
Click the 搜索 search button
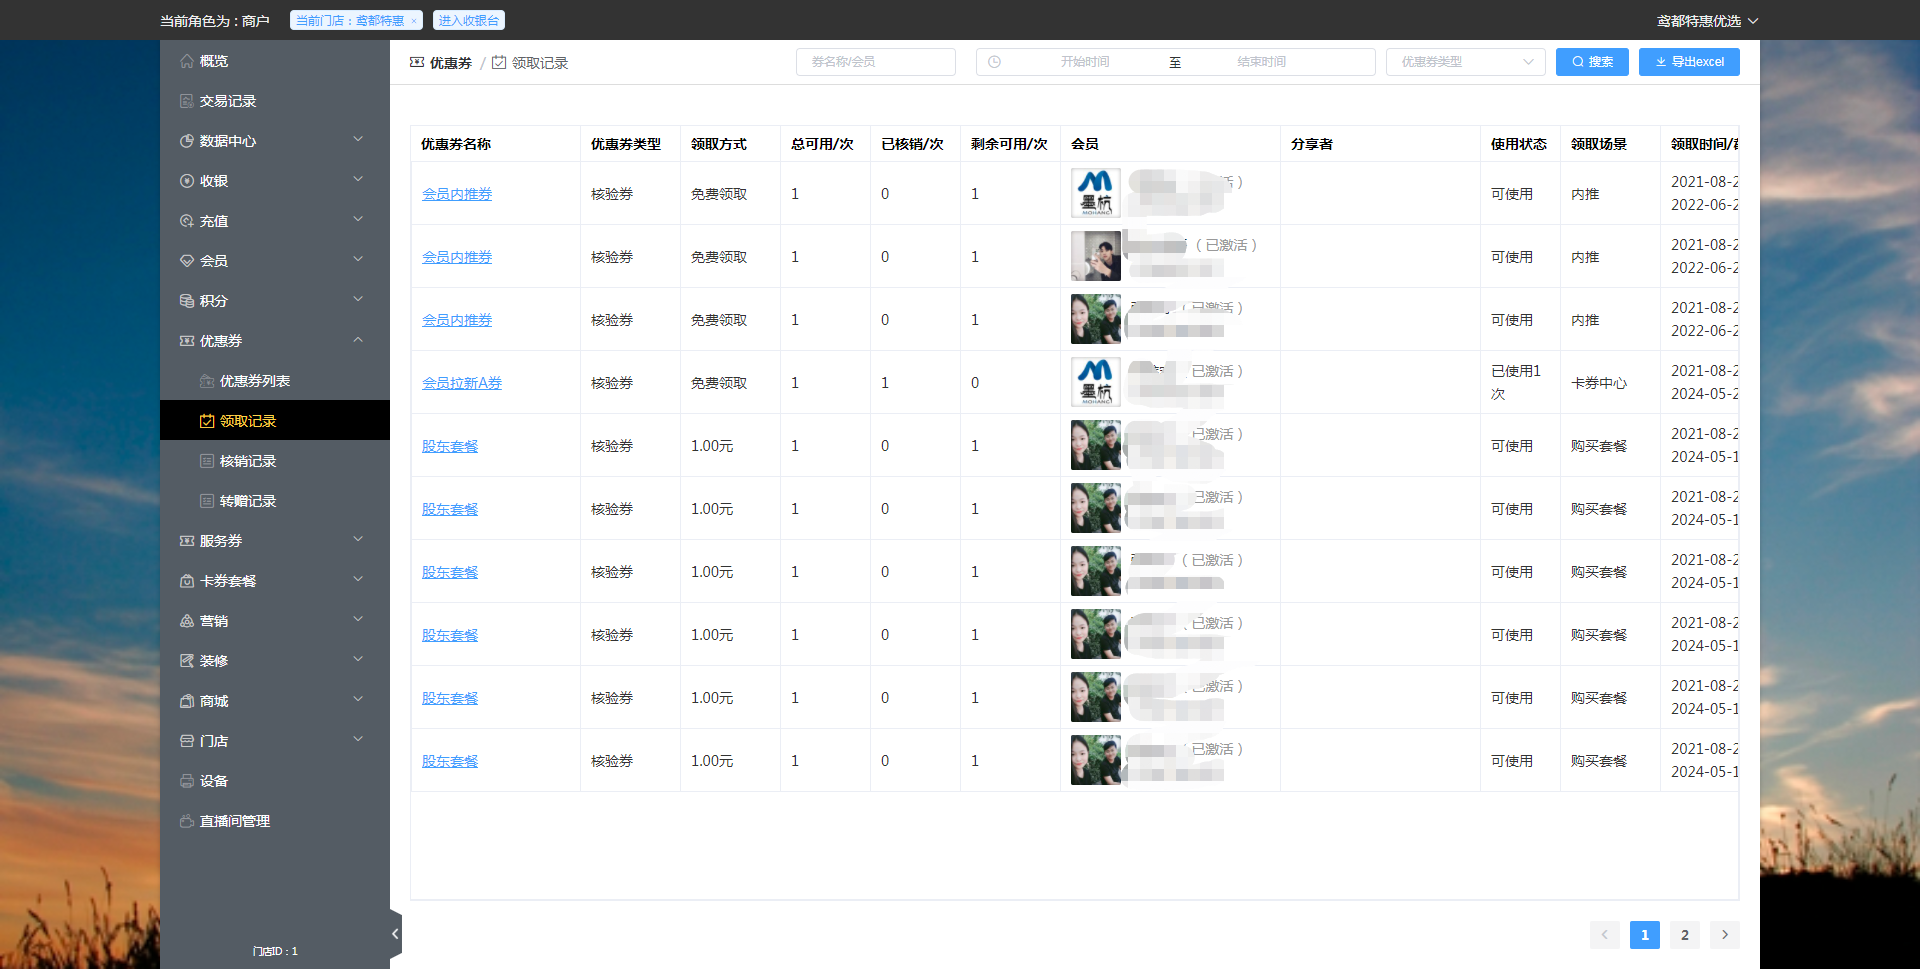(1592, 62)
